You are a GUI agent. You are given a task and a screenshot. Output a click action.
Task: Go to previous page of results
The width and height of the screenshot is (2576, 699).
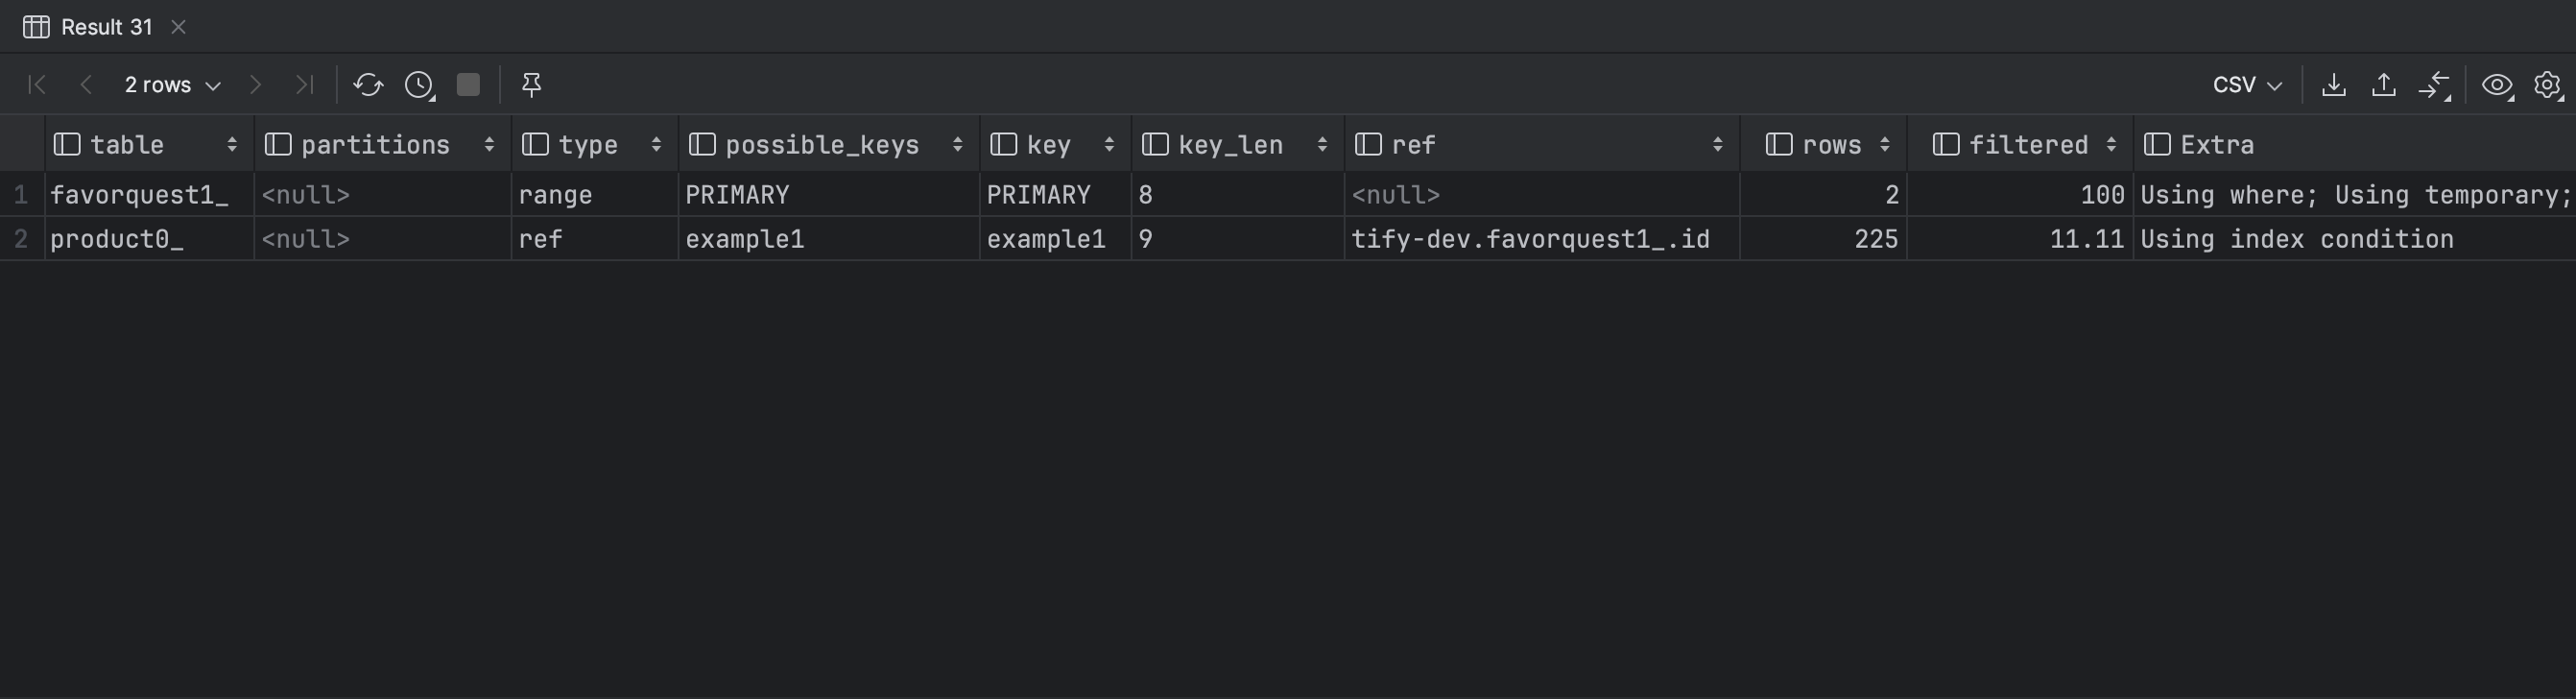click(86, 85)
